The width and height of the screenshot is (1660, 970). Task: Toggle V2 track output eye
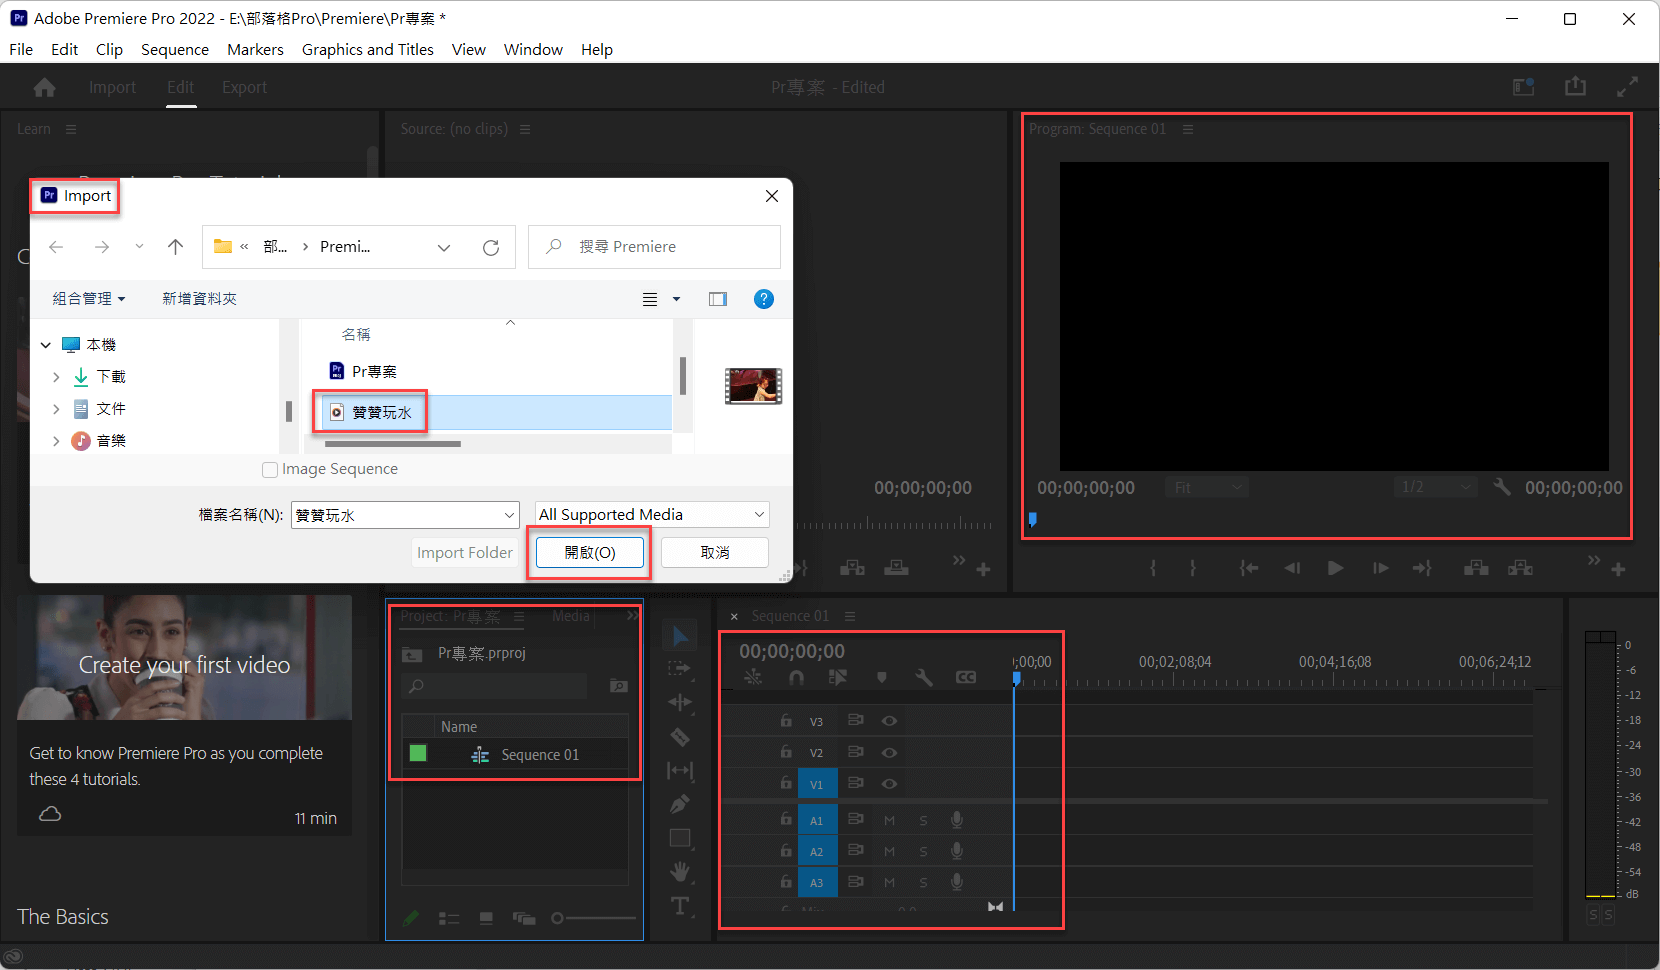pos(889,752)
